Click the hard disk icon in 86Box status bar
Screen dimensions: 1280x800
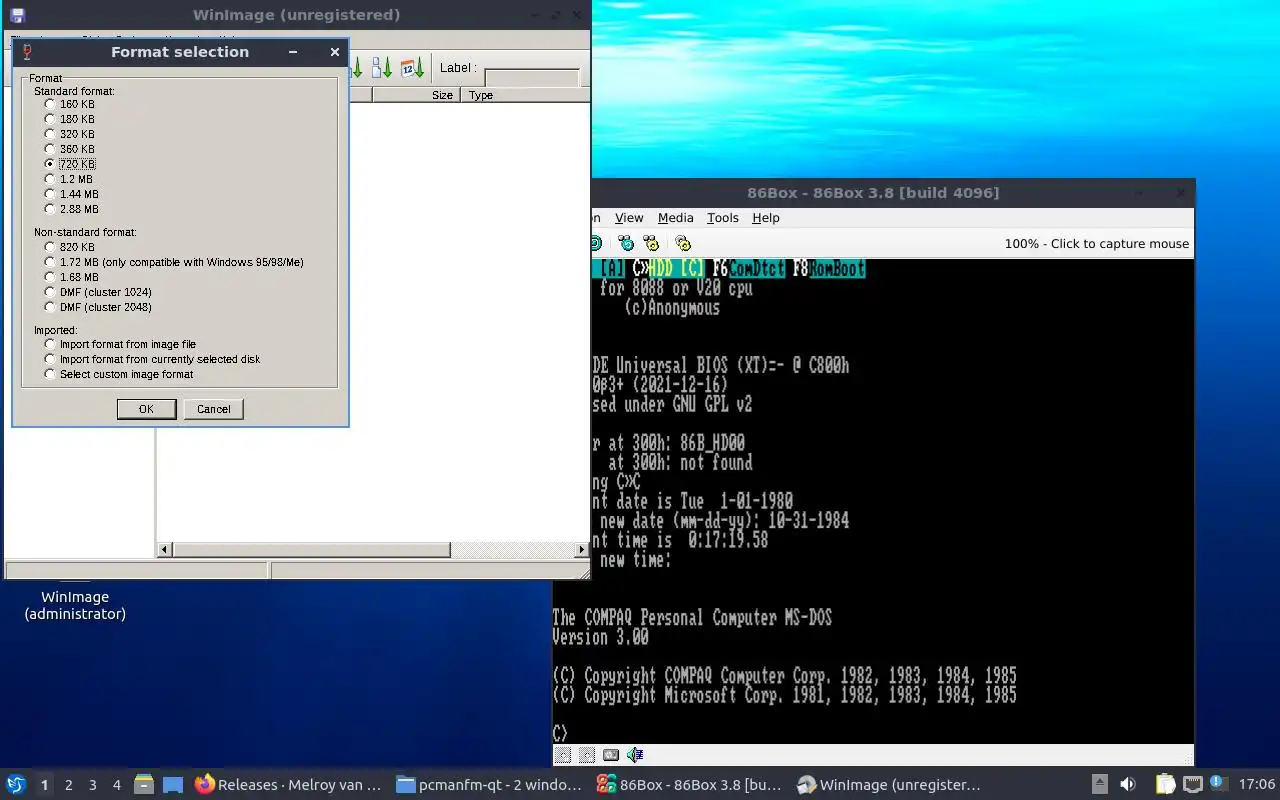pyautogui.click(x=611, y=755)
